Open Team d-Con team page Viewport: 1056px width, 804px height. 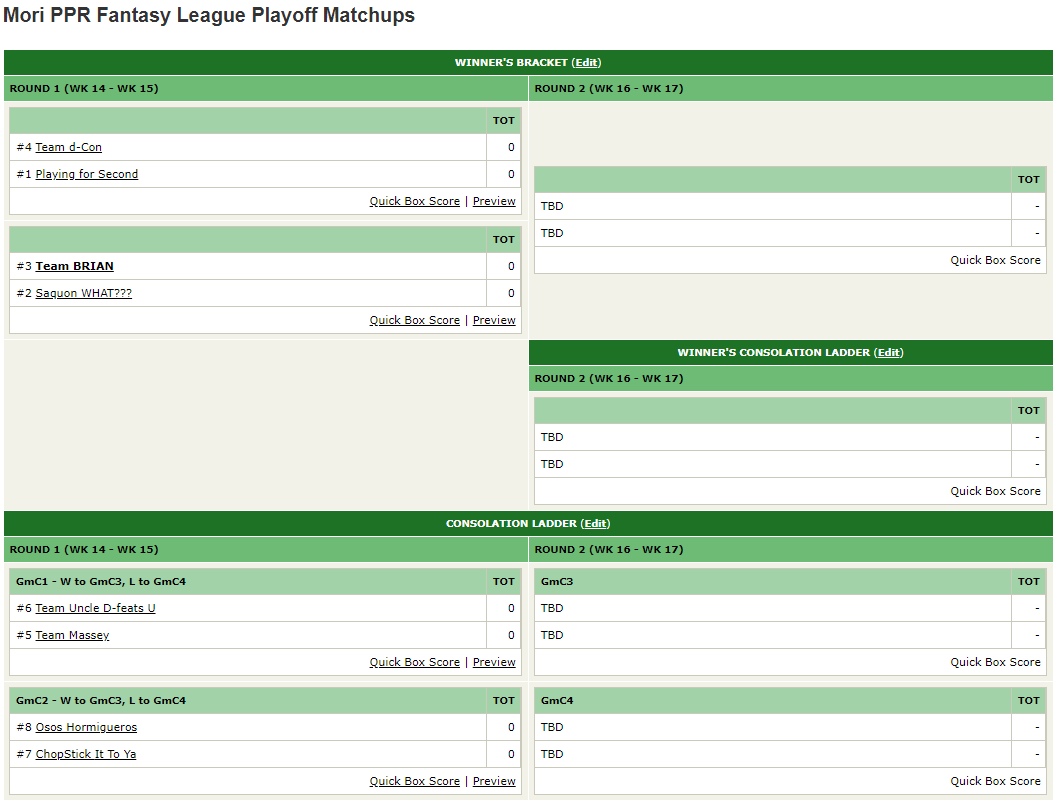[68, 148]
